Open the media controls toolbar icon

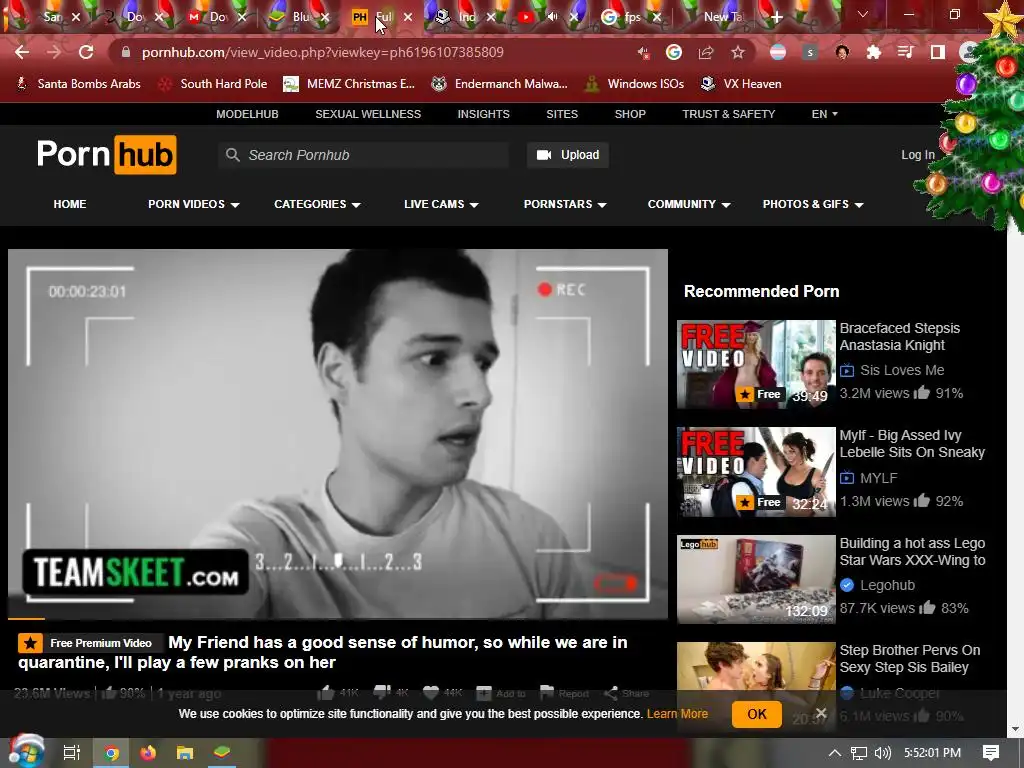pos(906,52)
